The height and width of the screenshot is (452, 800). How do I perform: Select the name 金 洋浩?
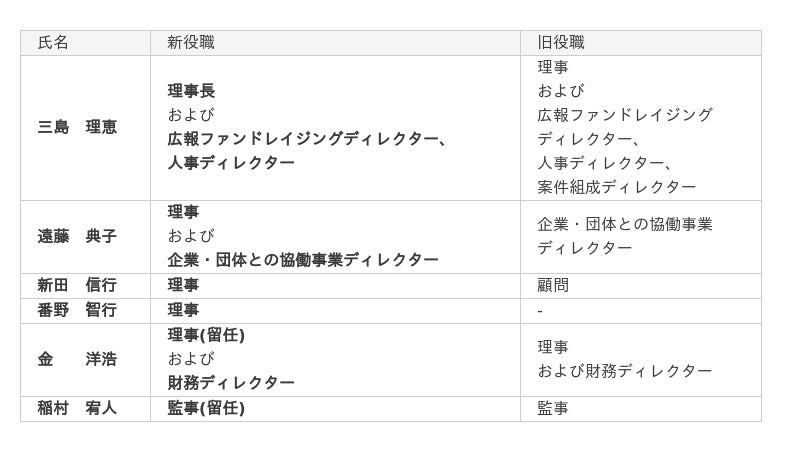coord(77,359)
